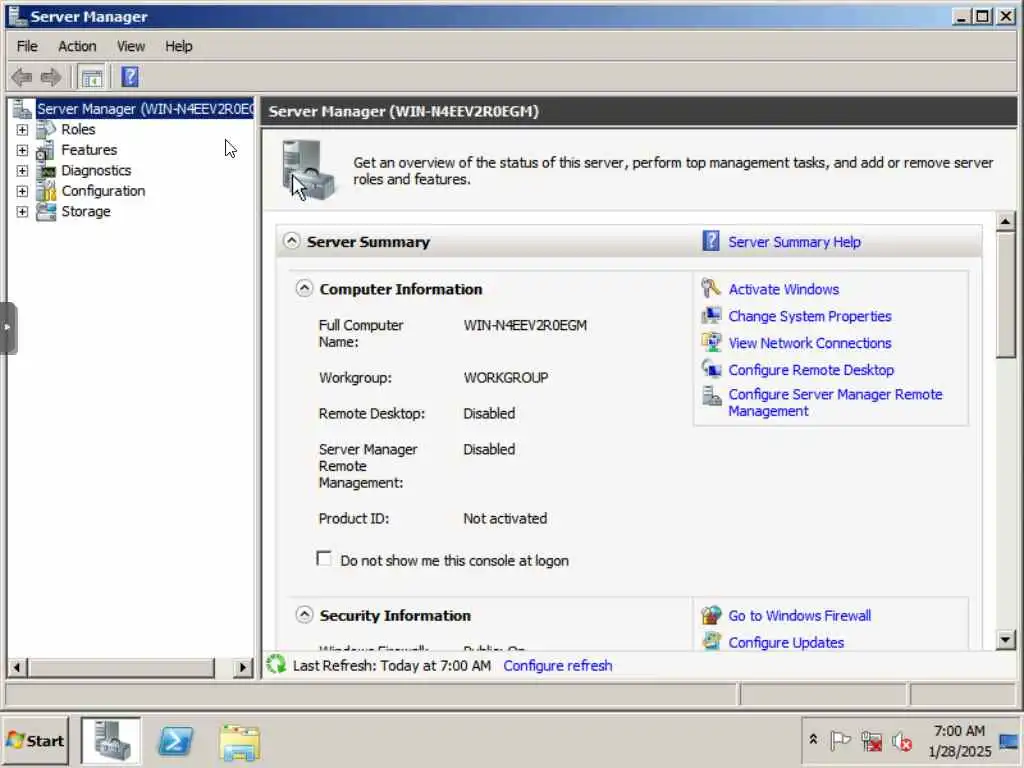1024x768 pixels.
Task: Click the Change System Properties link
Action: [809, 316]
